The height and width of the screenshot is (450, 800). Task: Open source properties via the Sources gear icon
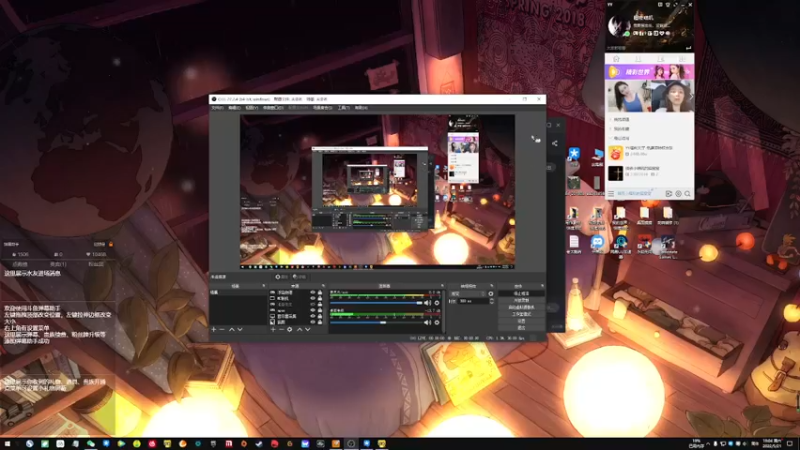point(289,330)
